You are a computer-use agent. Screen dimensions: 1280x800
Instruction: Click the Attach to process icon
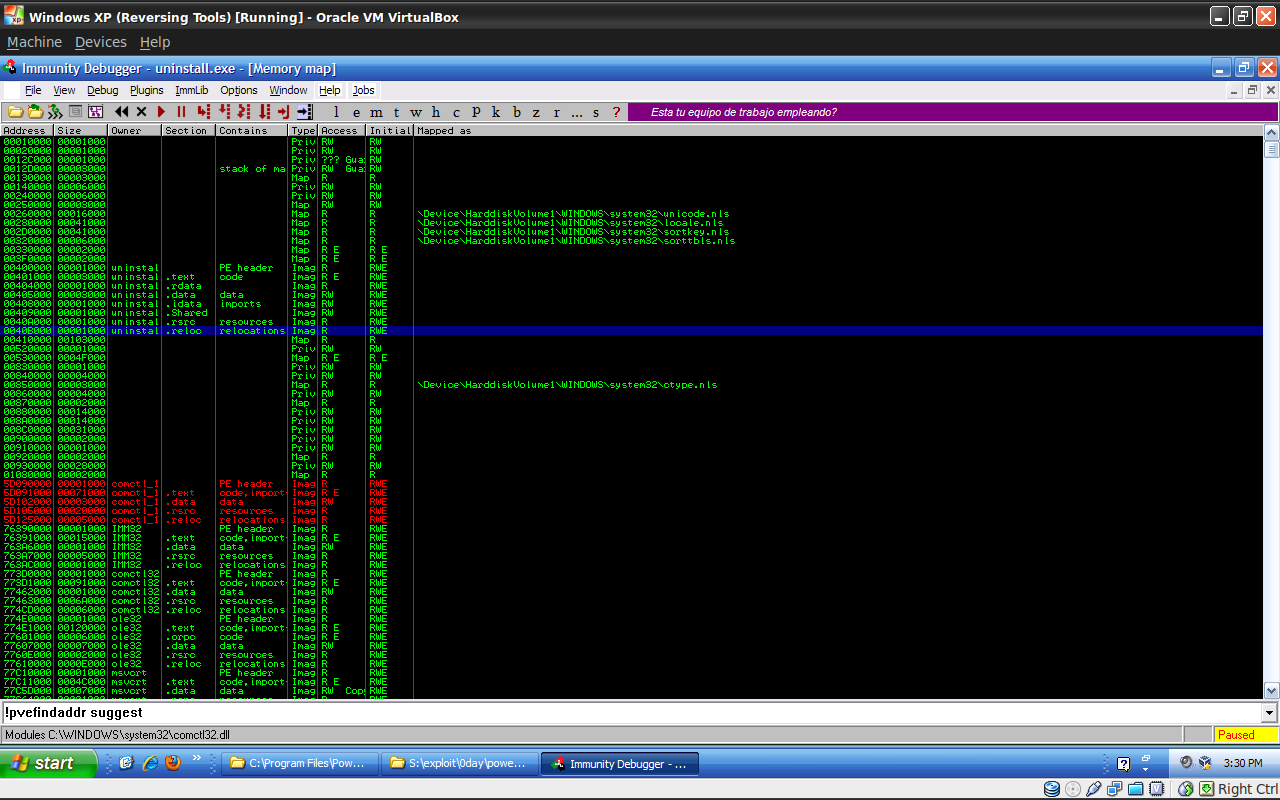(x=35, y=112)
